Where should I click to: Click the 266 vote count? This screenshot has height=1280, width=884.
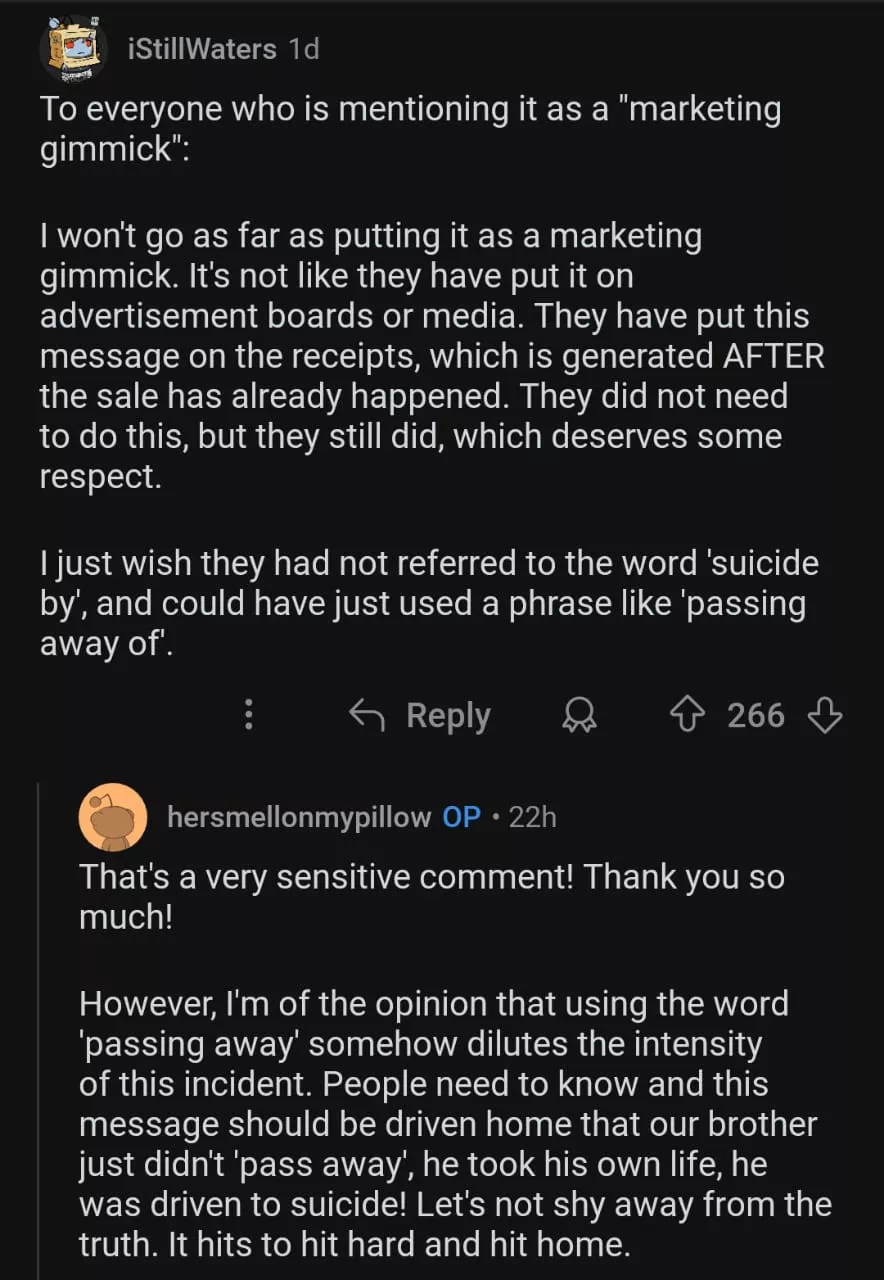pyautogui.click(x=755, y=715)
